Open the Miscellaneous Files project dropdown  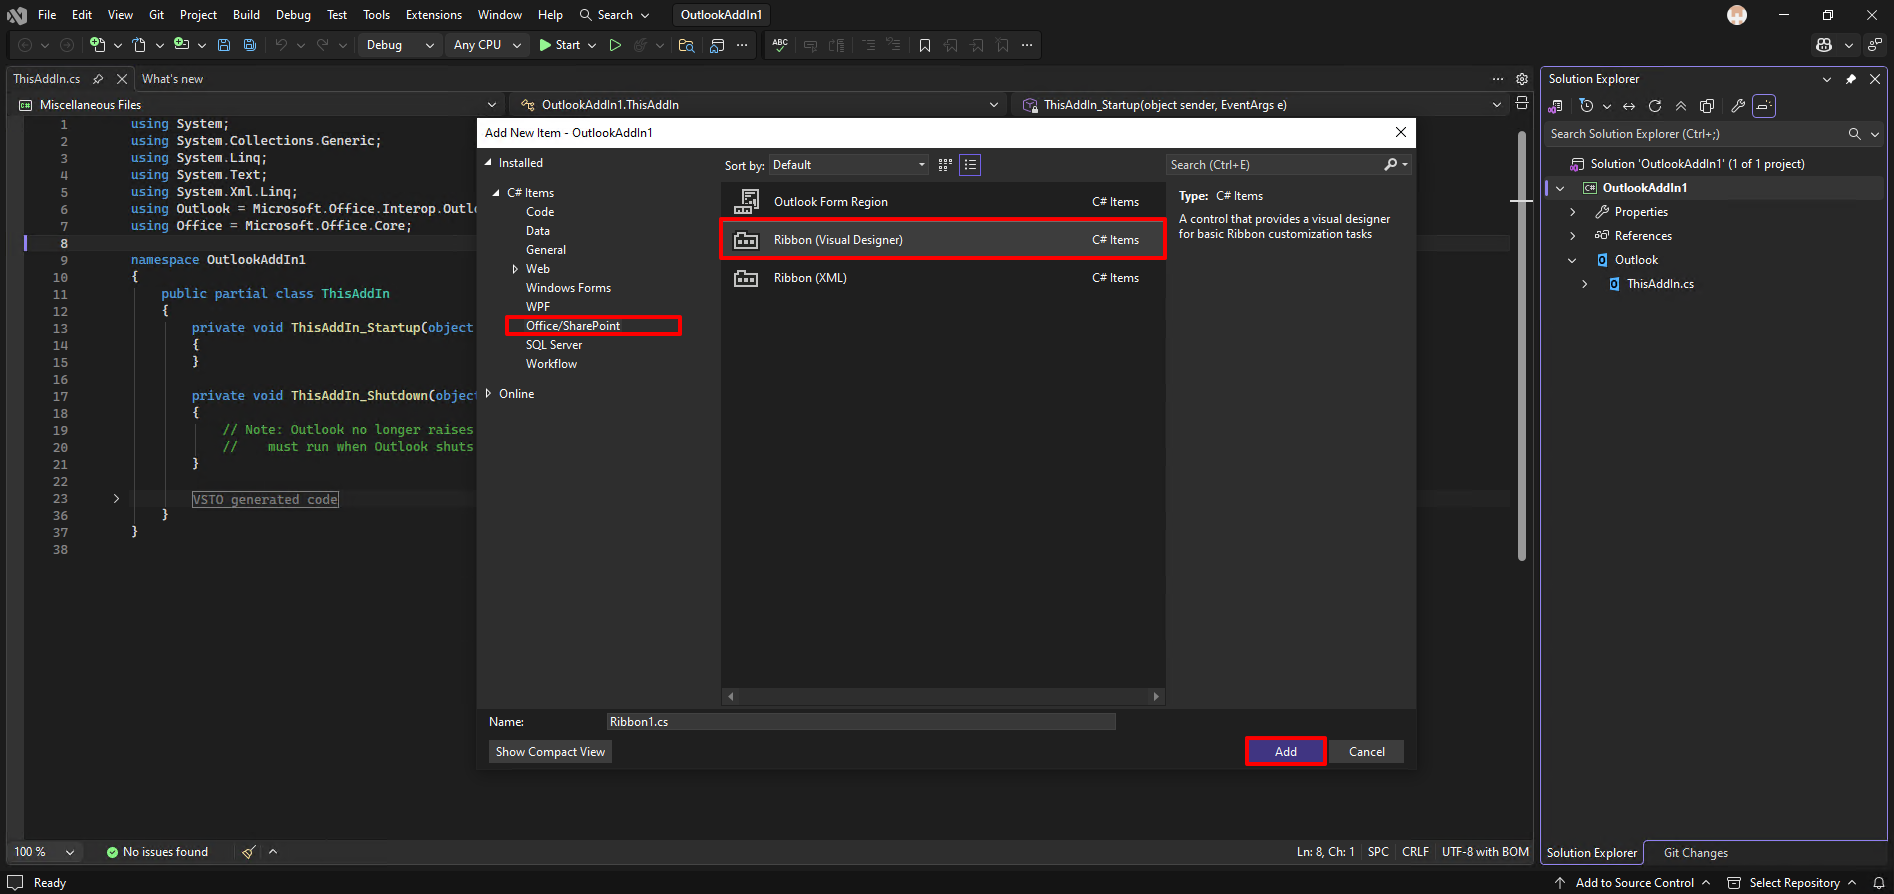(258, 105)
